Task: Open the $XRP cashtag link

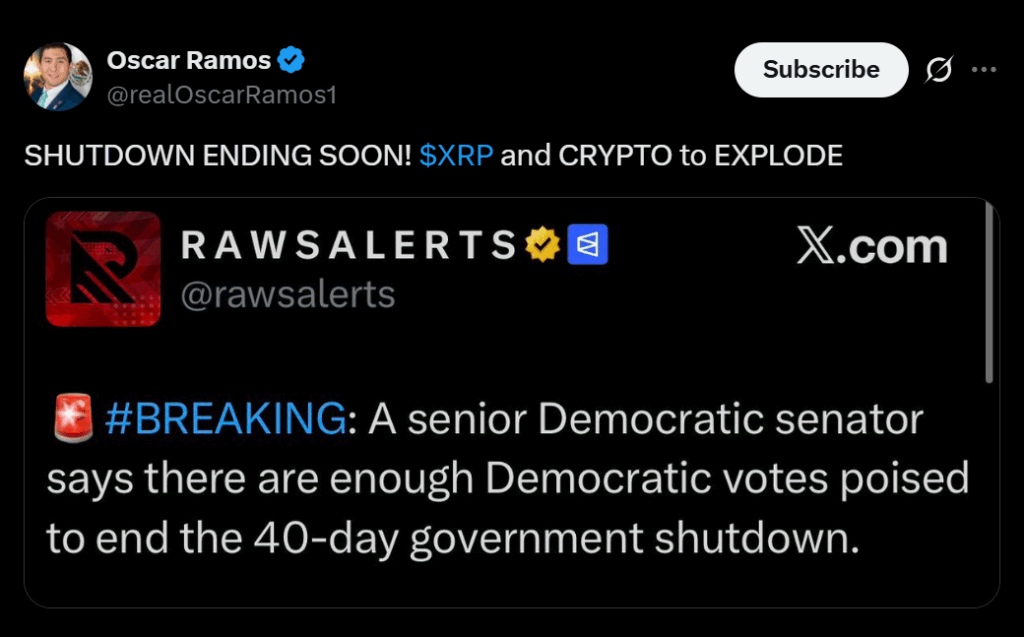Action: (457, 156)
